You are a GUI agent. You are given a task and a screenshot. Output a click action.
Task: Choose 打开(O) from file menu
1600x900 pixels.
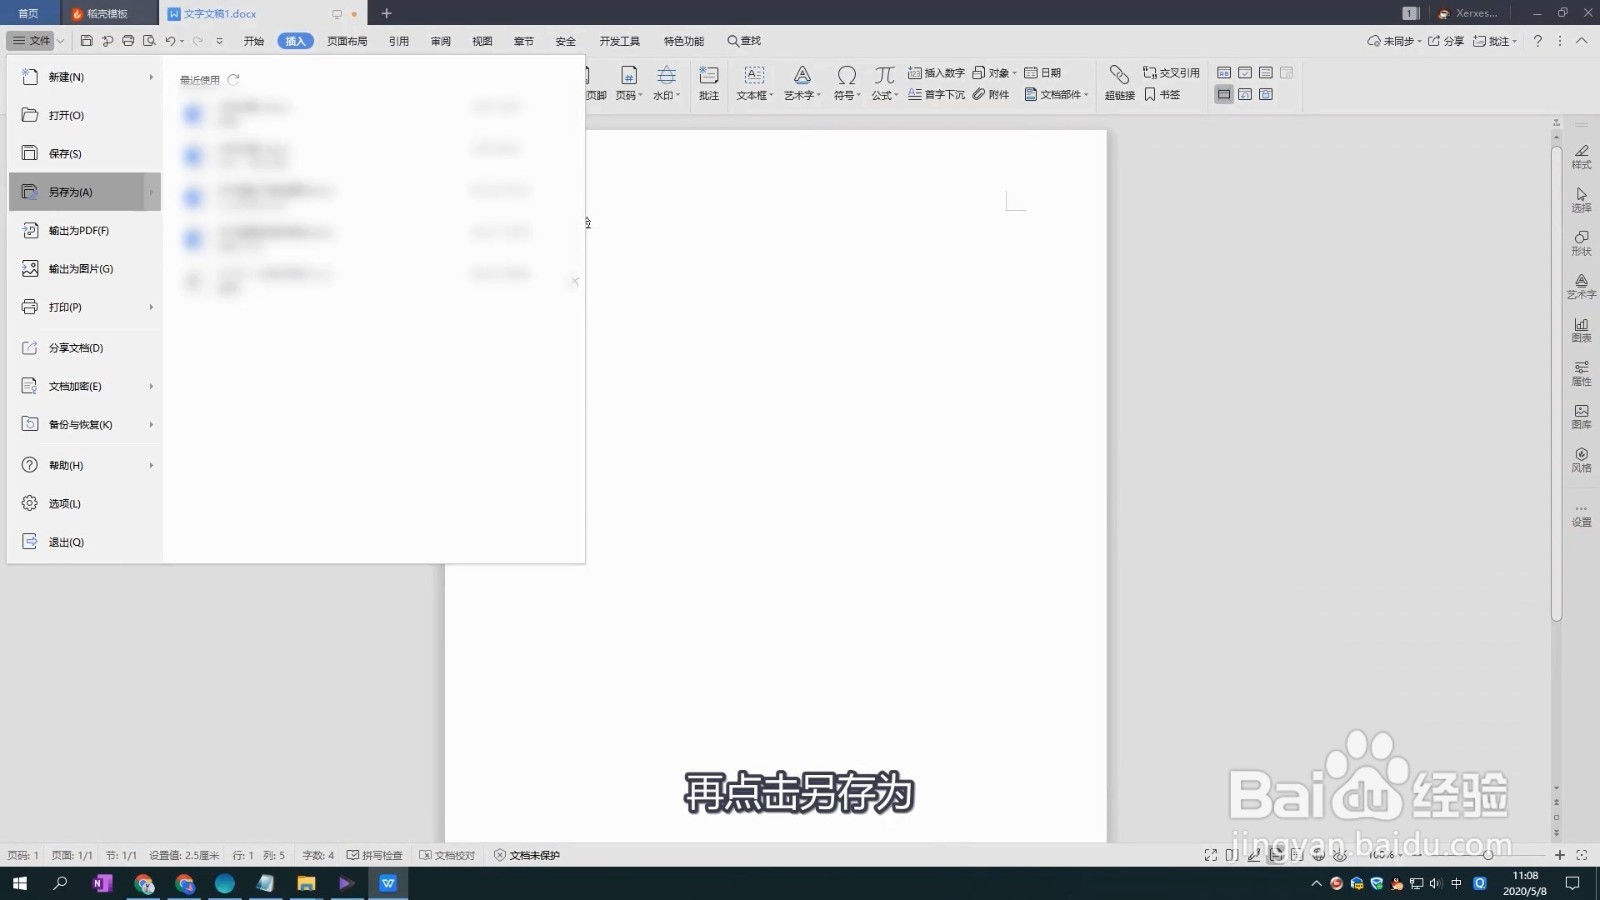click(85, 115)
